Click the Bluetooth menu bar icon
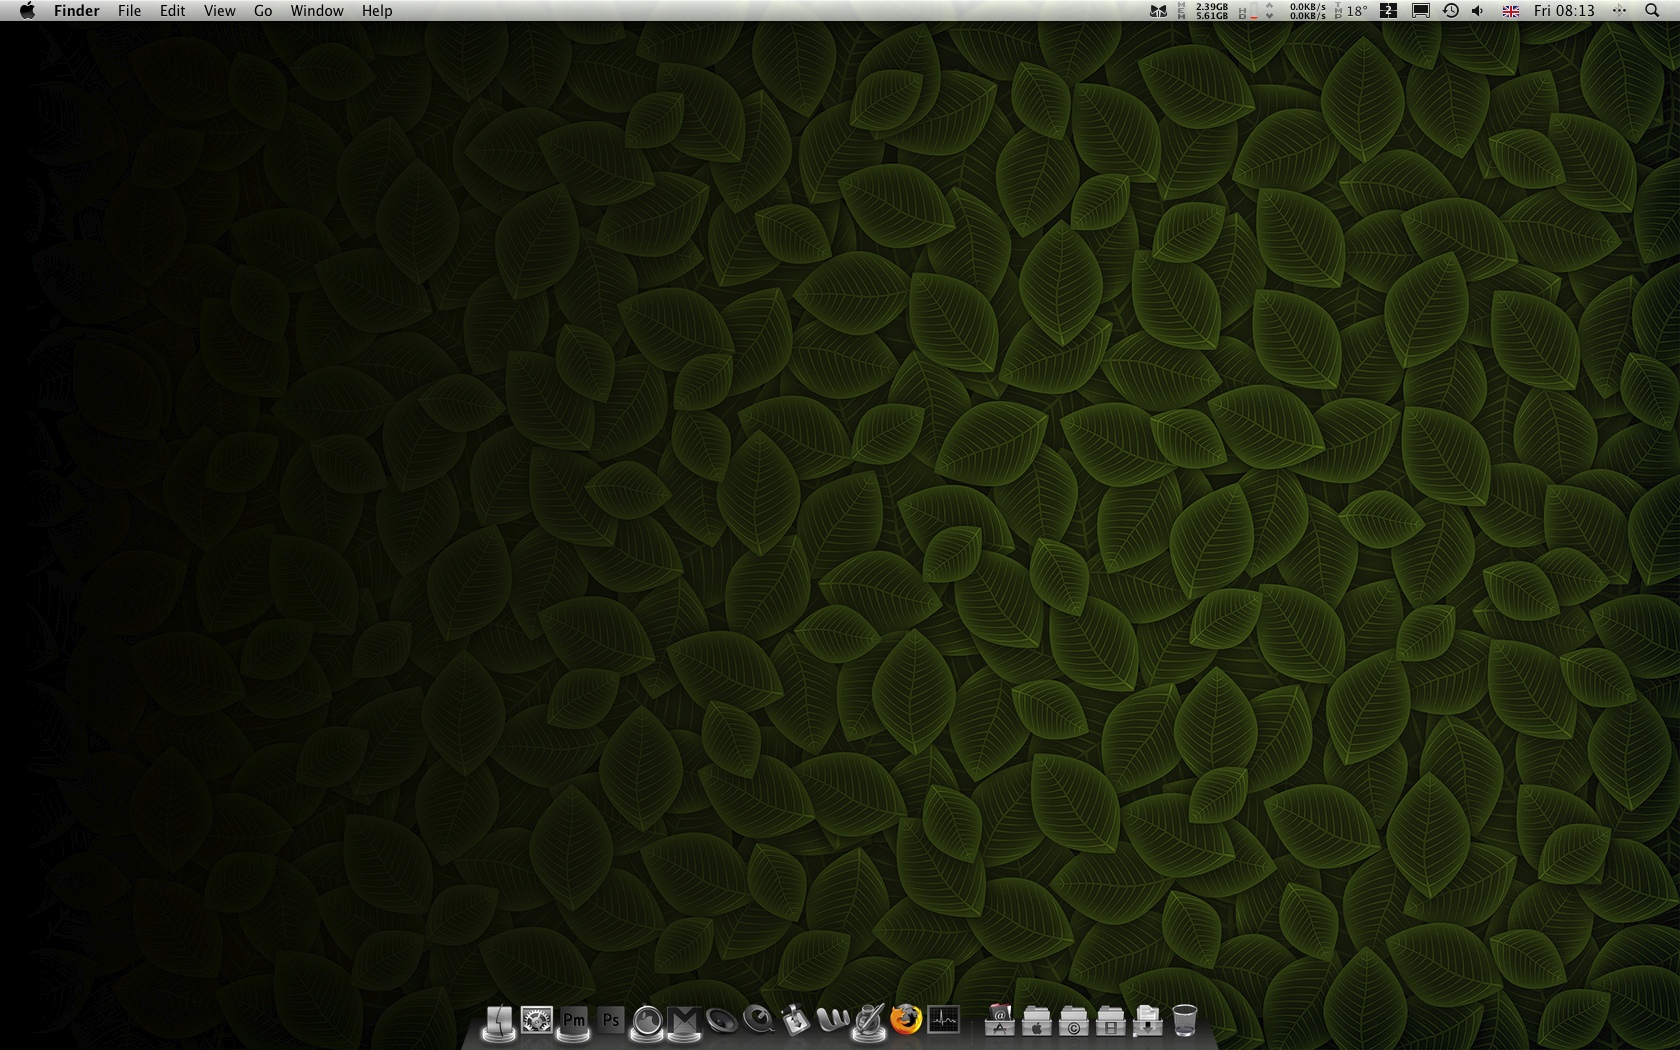Viewport: 1680px width, 1050px height. [1619, 10]
